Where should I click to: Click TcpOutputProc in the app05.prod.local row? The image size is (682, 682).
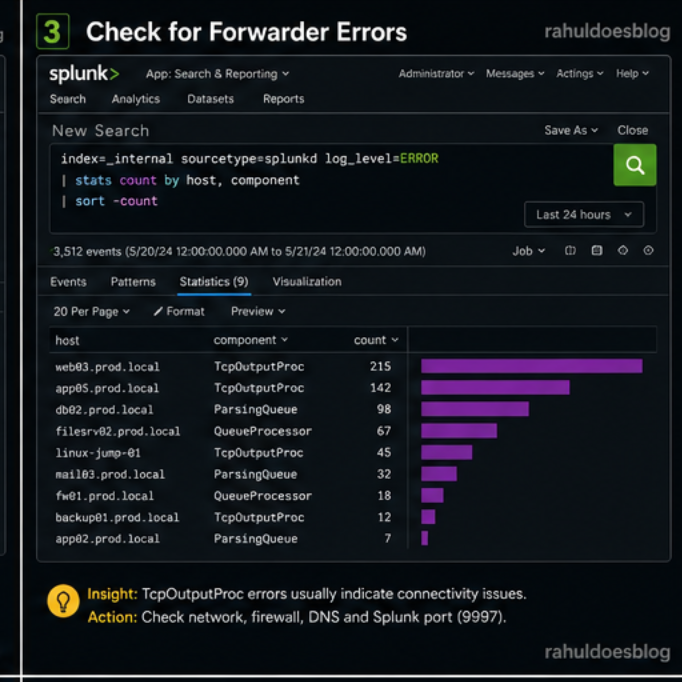click(x=259, y=388)
